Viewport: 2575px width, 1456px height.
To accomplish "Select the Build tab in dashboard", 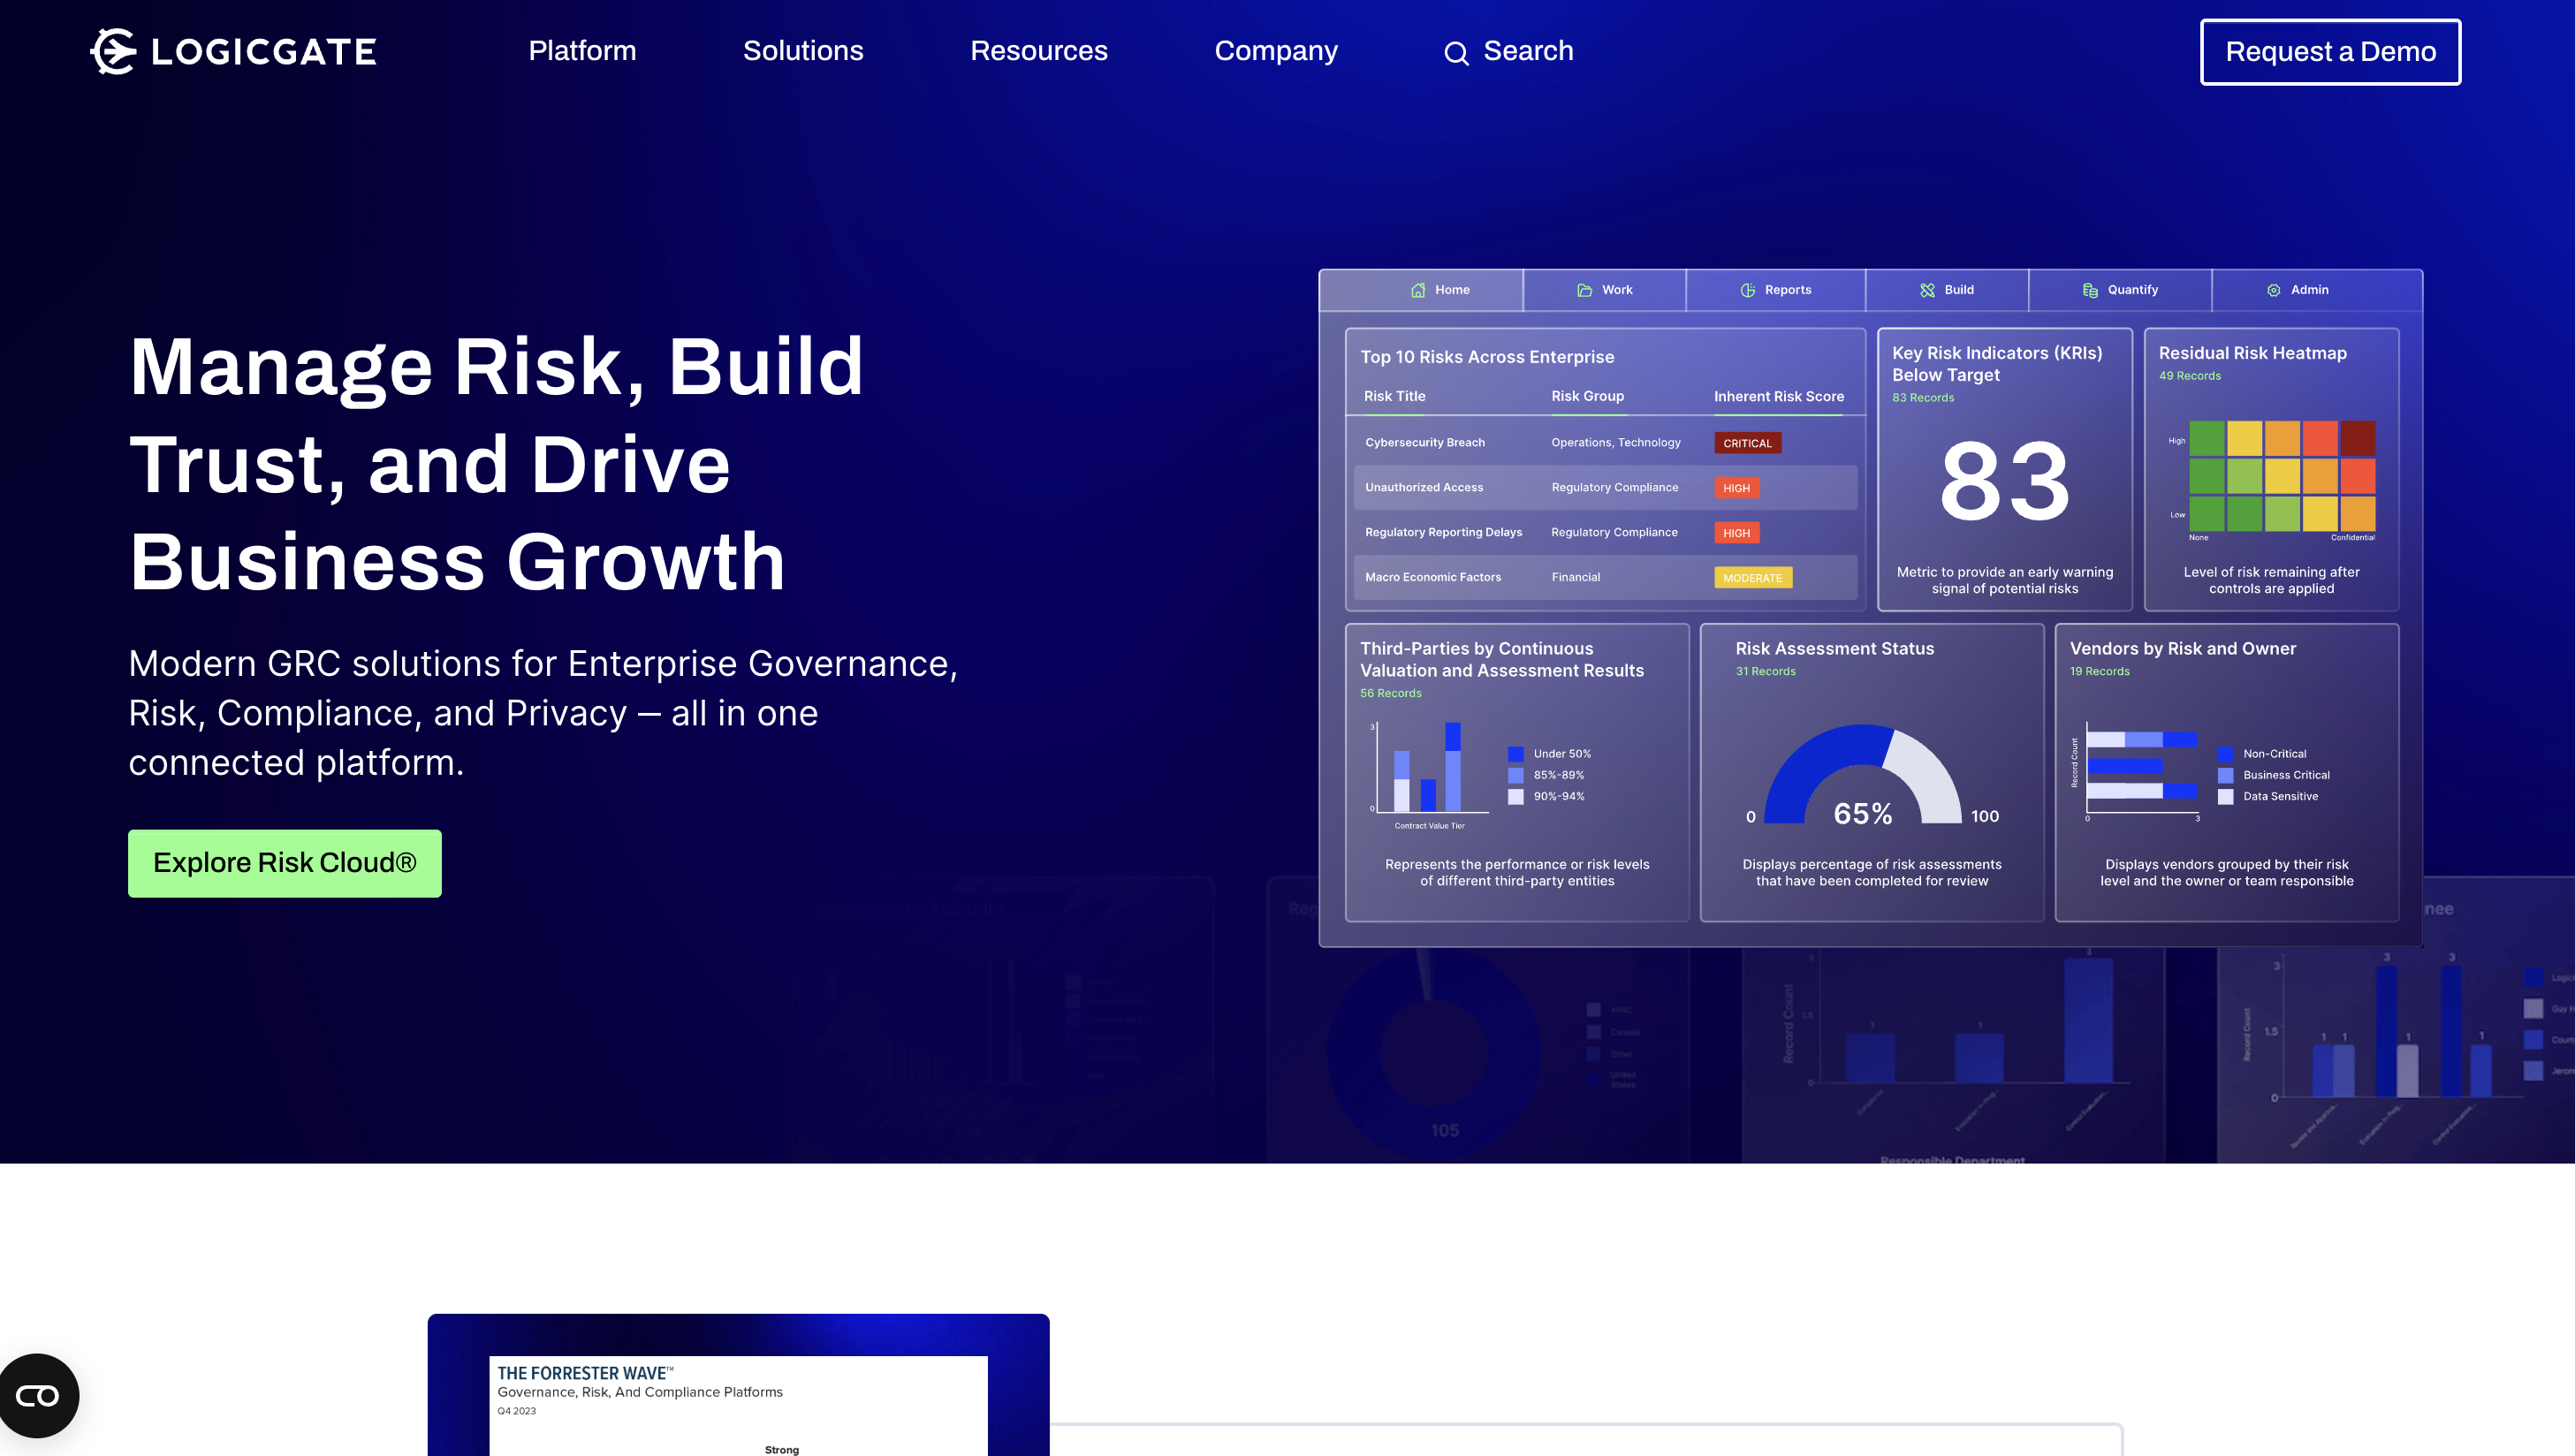I will (1946, 290).
